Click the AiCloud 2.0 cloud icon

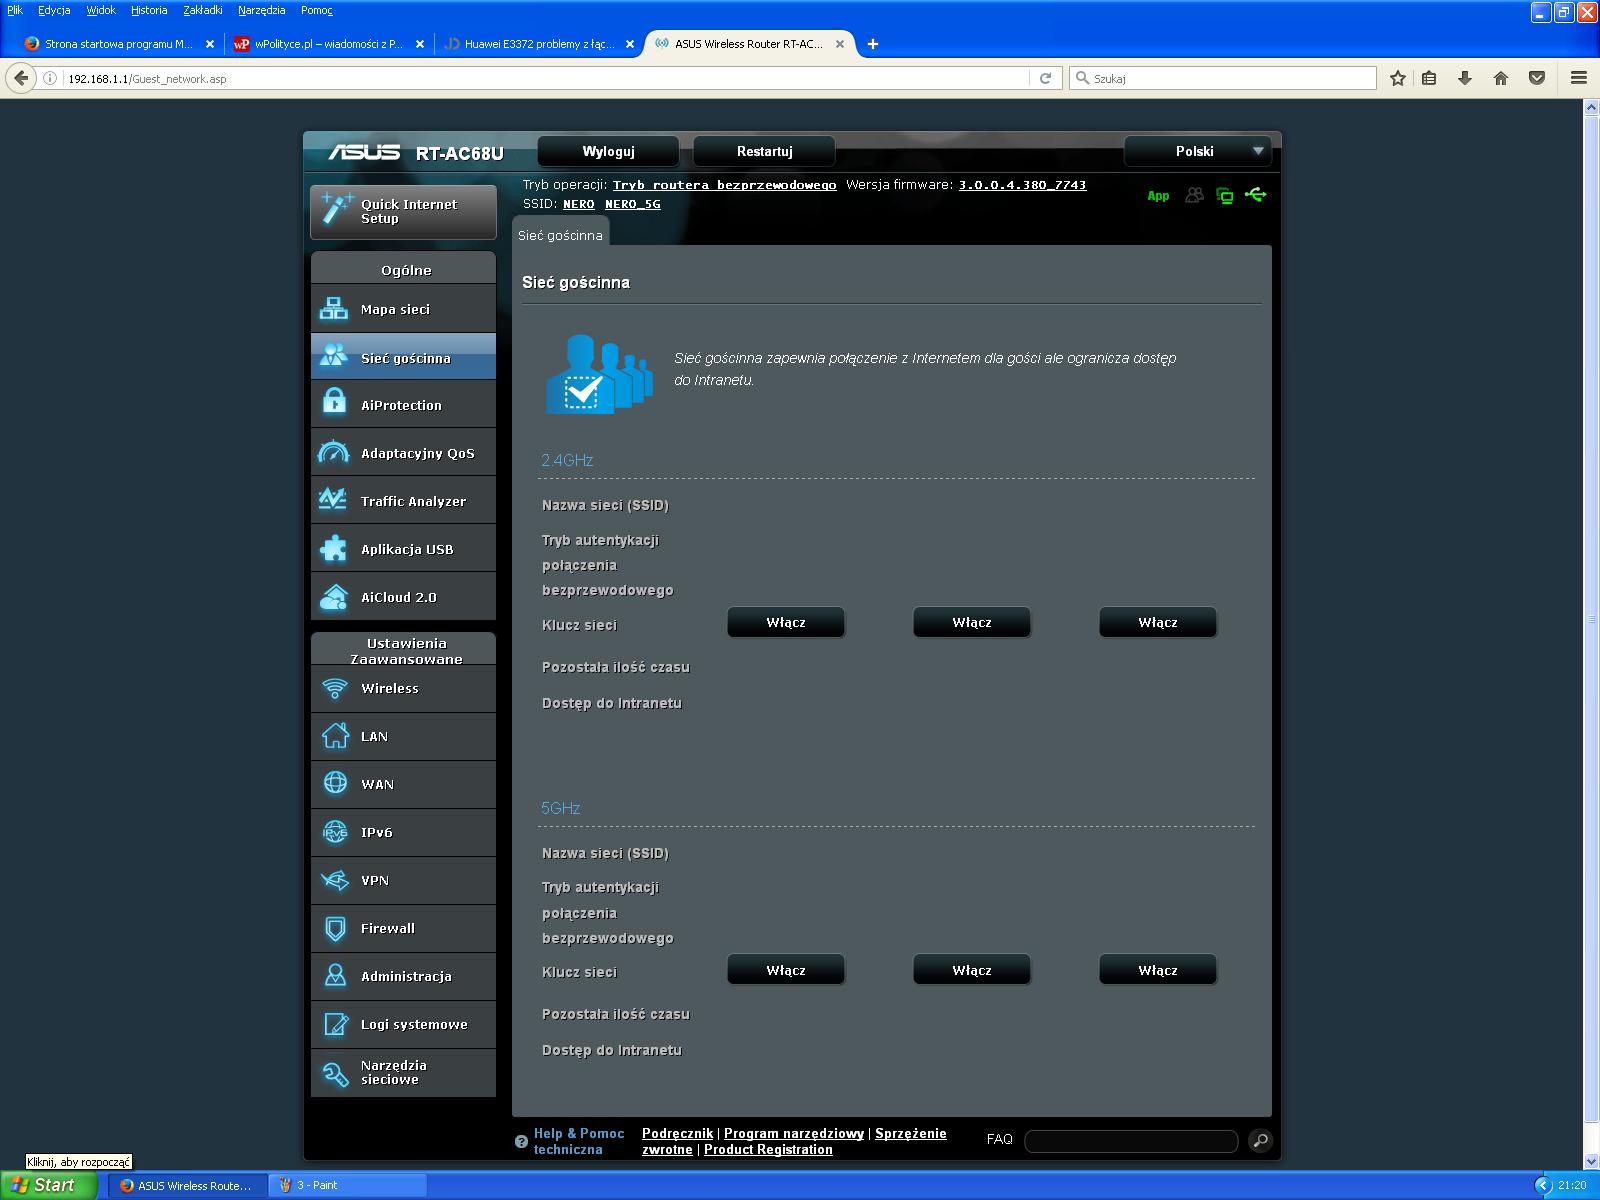(x=333, y=597)
